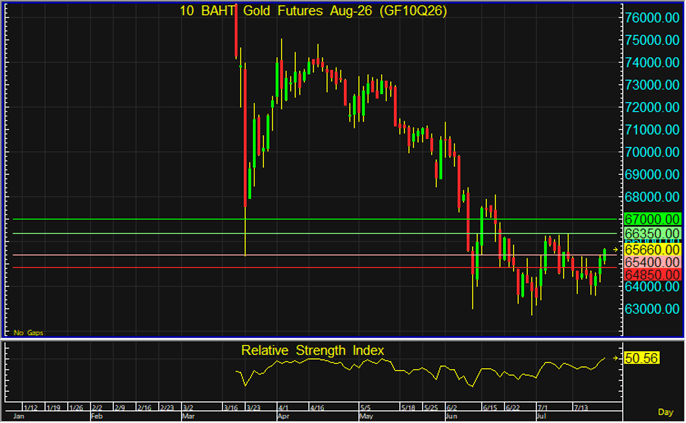
Task: Pick the 5/25 date label
Action: [x=431, y=408]
